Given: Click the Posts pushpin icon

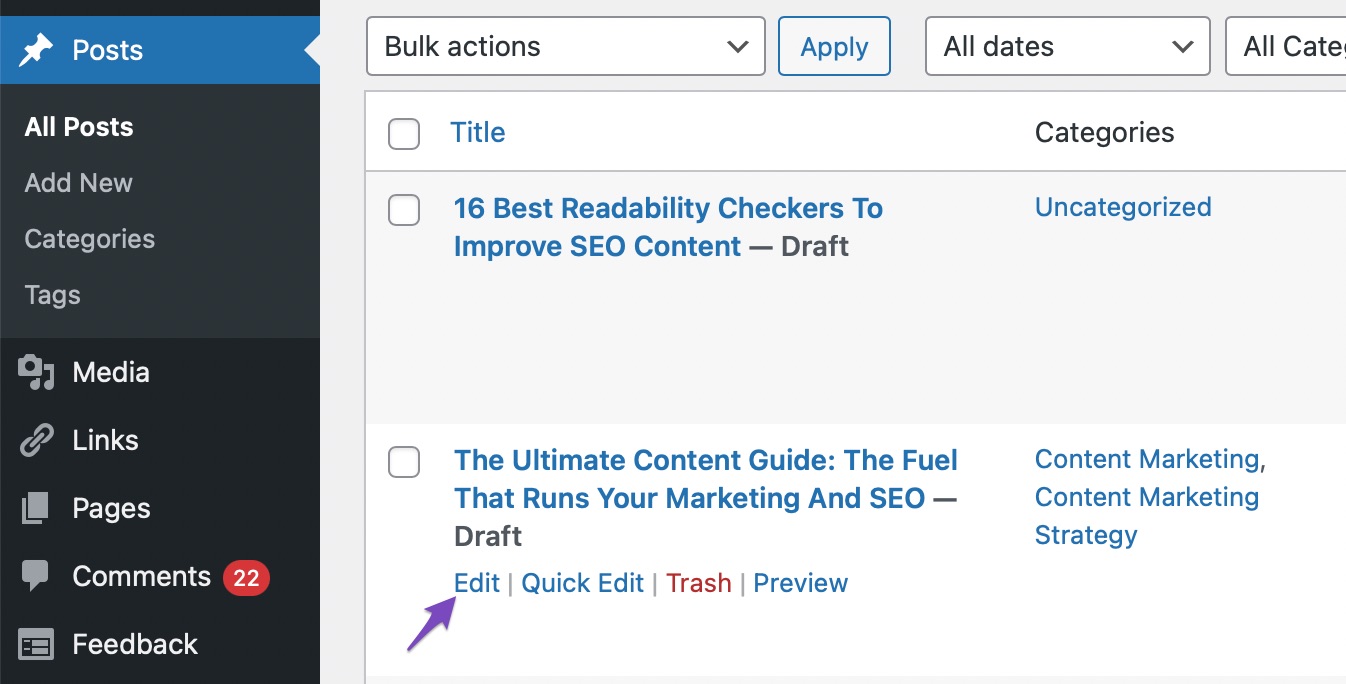Looking at the screenshot, I should (x=36, y=50).
